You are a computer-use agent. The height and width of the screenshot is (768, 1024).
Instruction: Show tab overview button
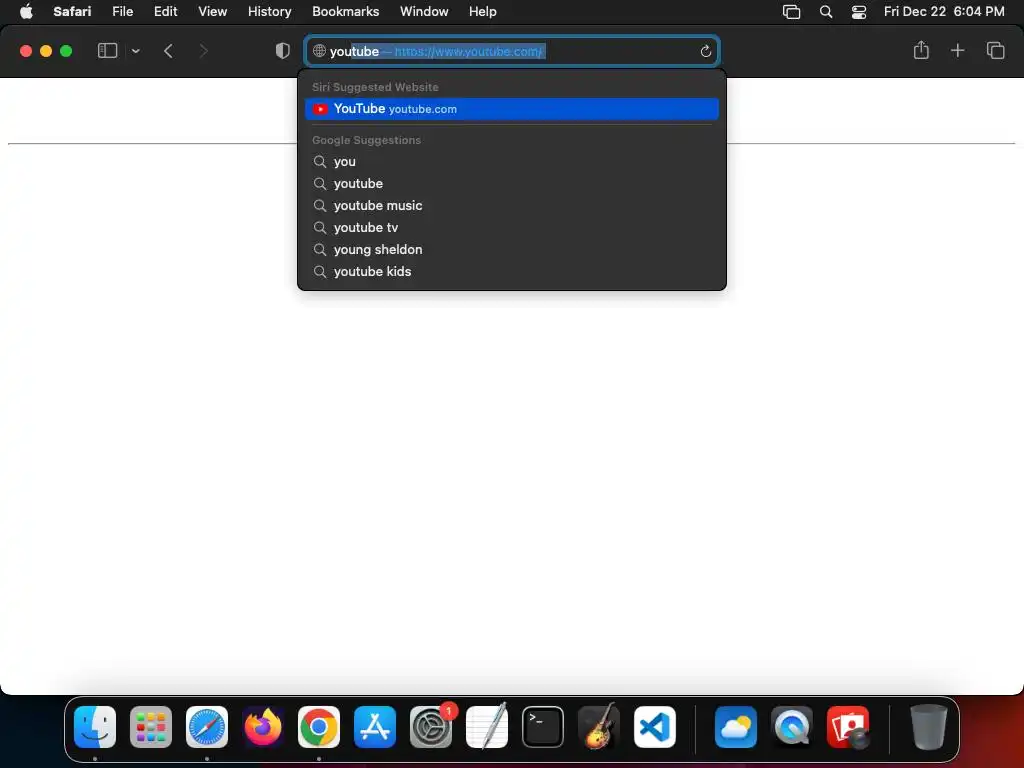click(995, 50)
